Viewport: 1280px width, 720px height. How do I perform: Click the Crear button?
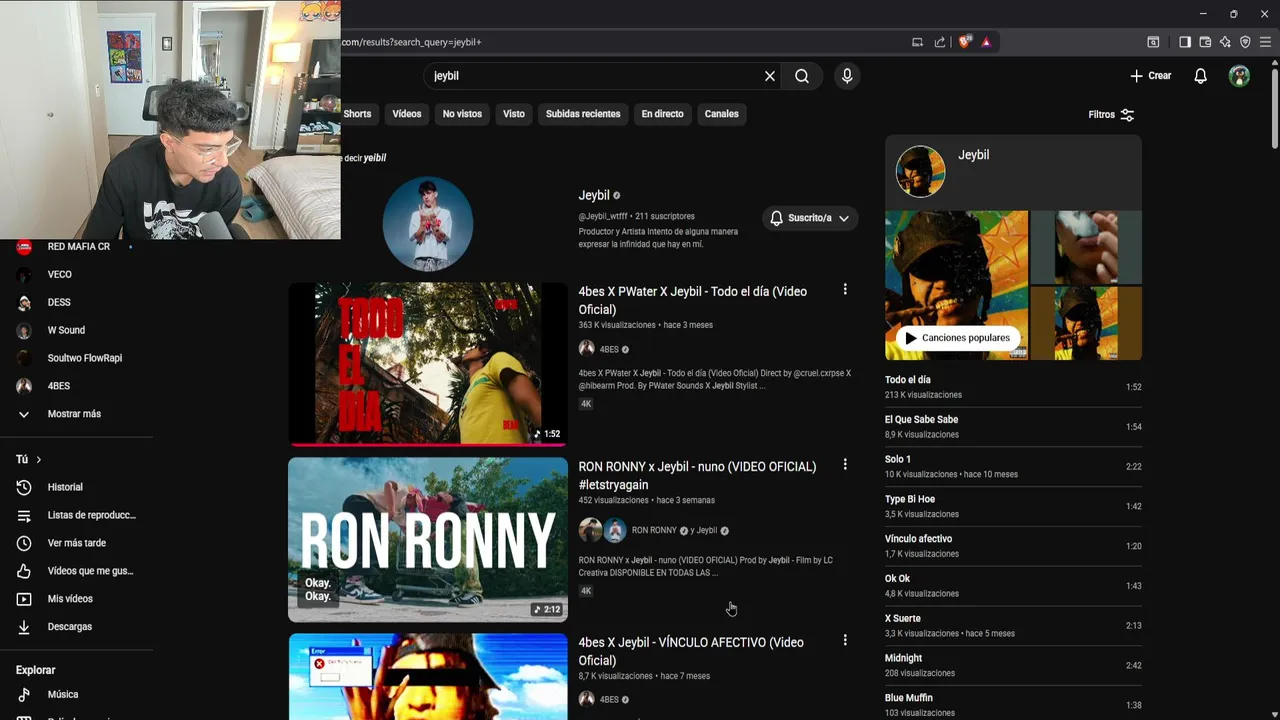1151,76
